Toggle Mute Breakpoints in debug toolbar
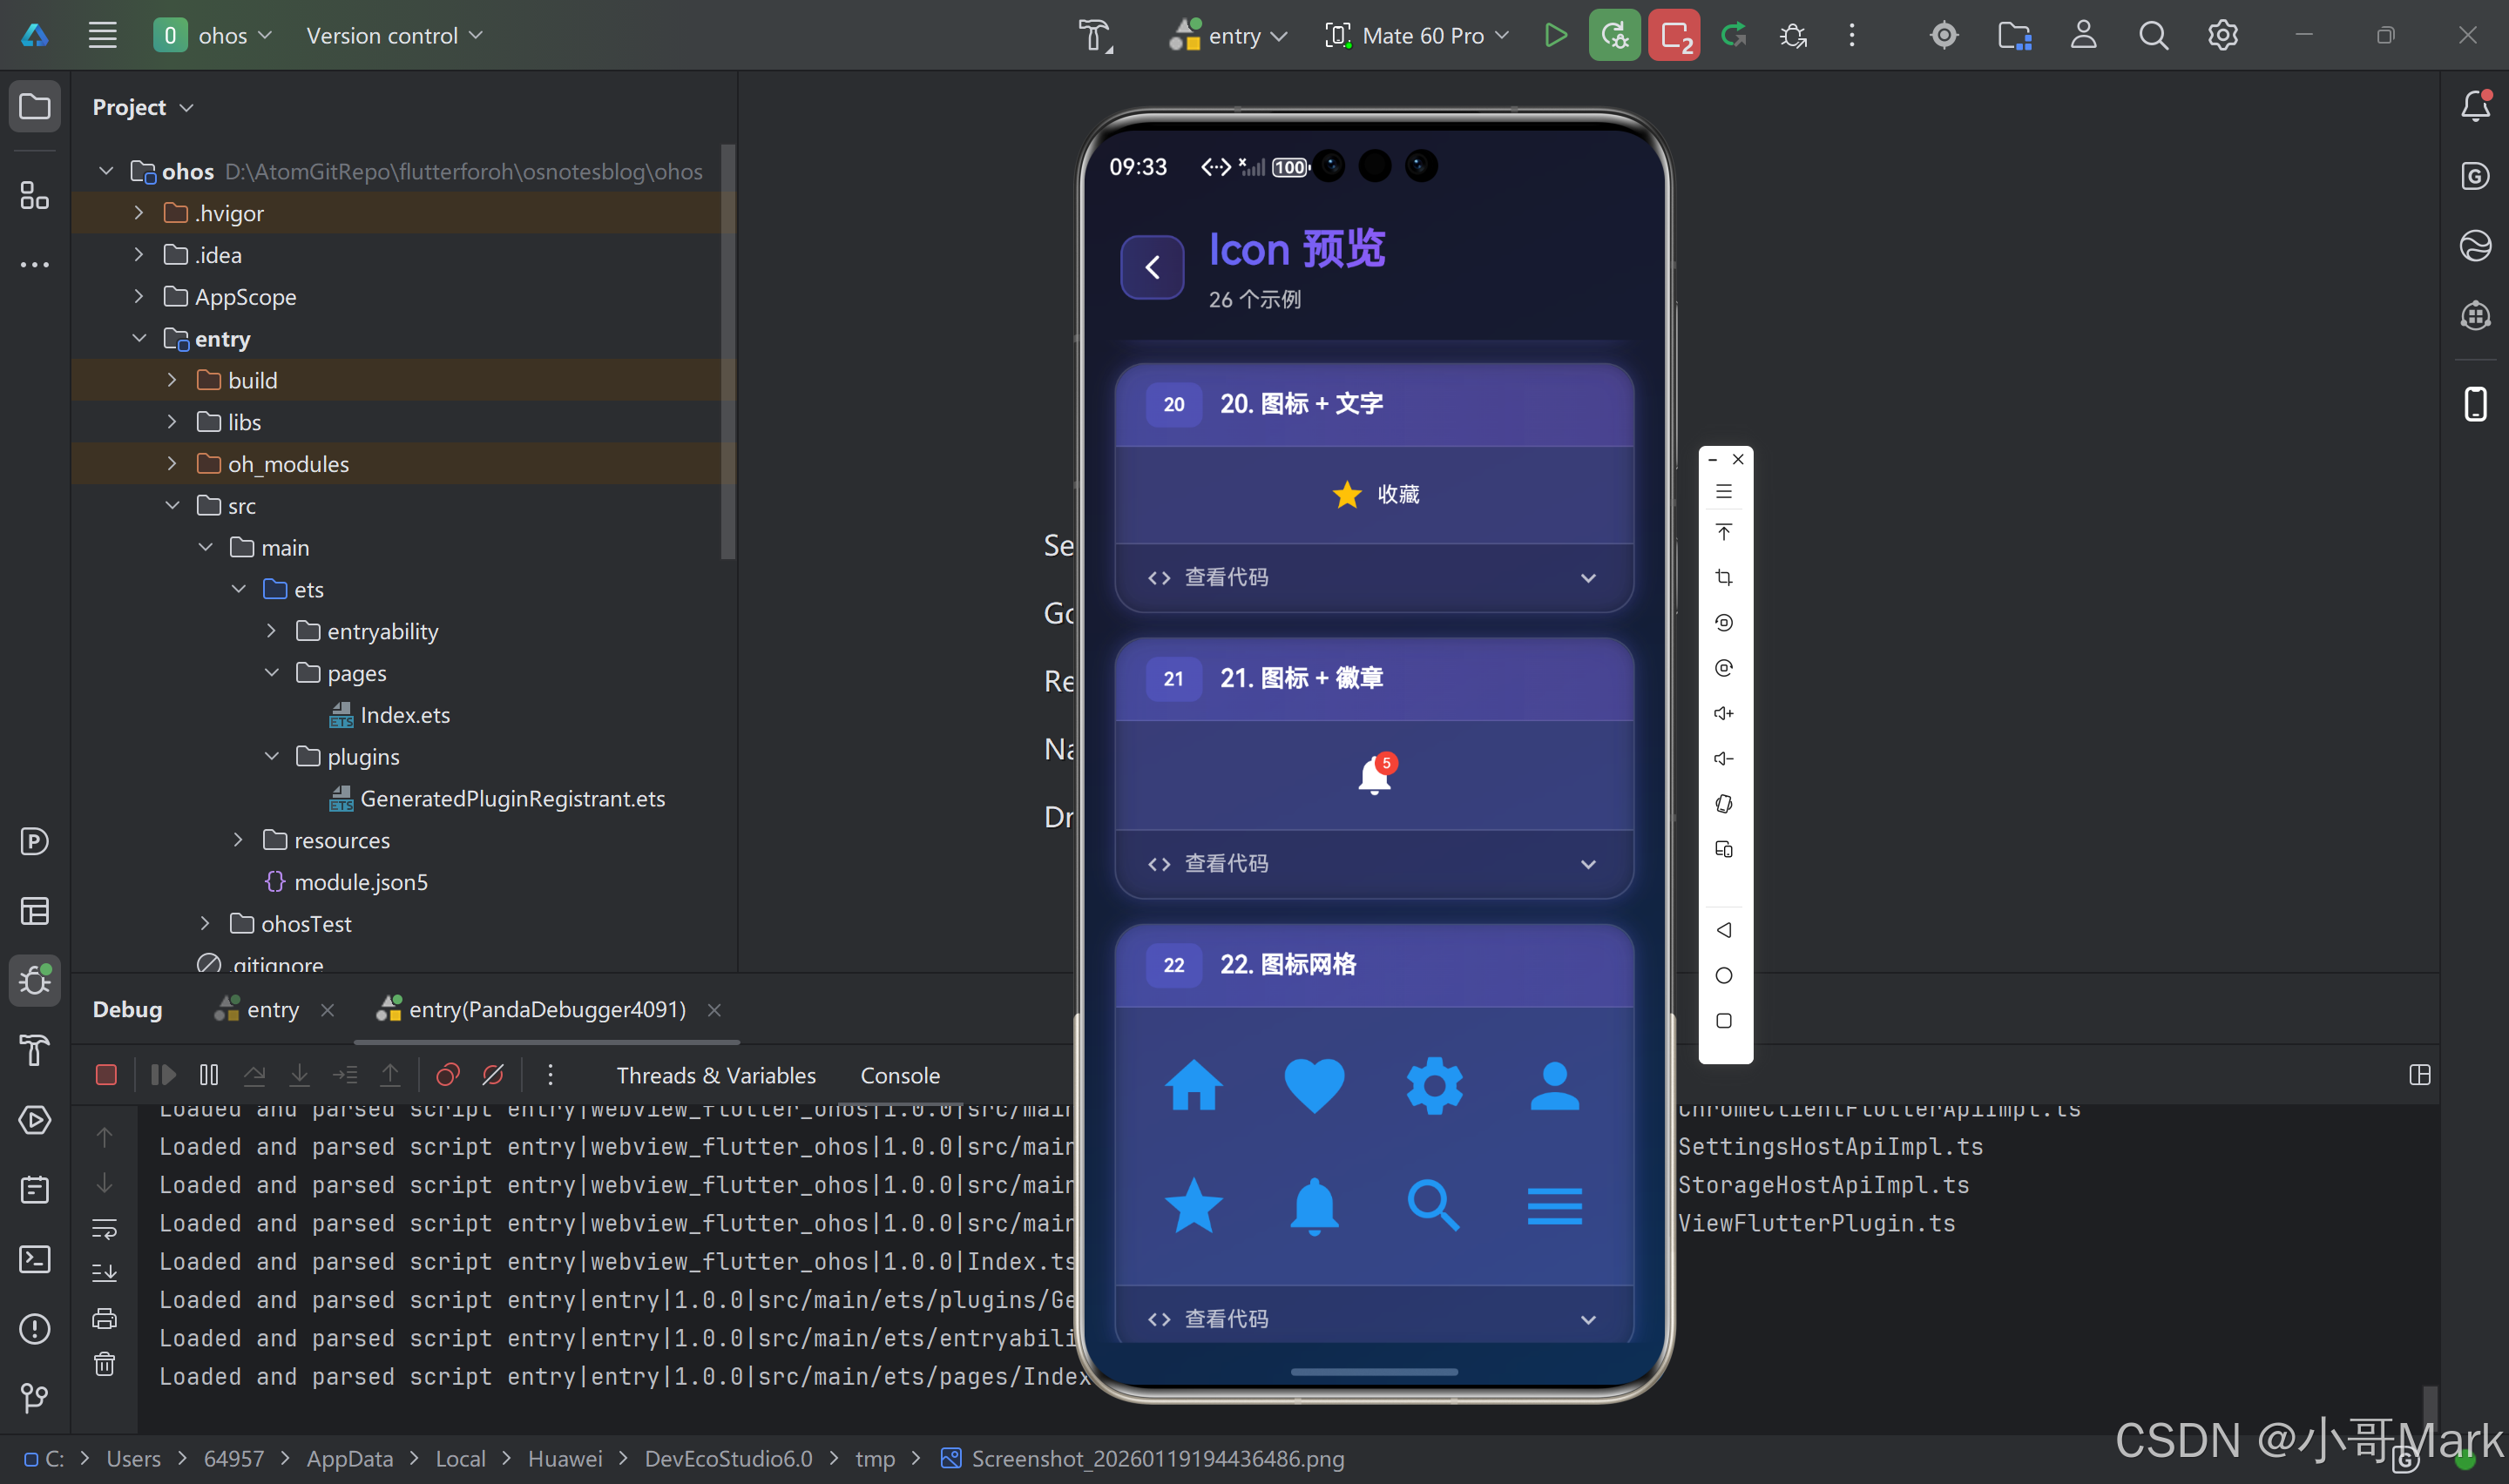Screen dimensions: 2509x1484 [x=493, y=1075]
